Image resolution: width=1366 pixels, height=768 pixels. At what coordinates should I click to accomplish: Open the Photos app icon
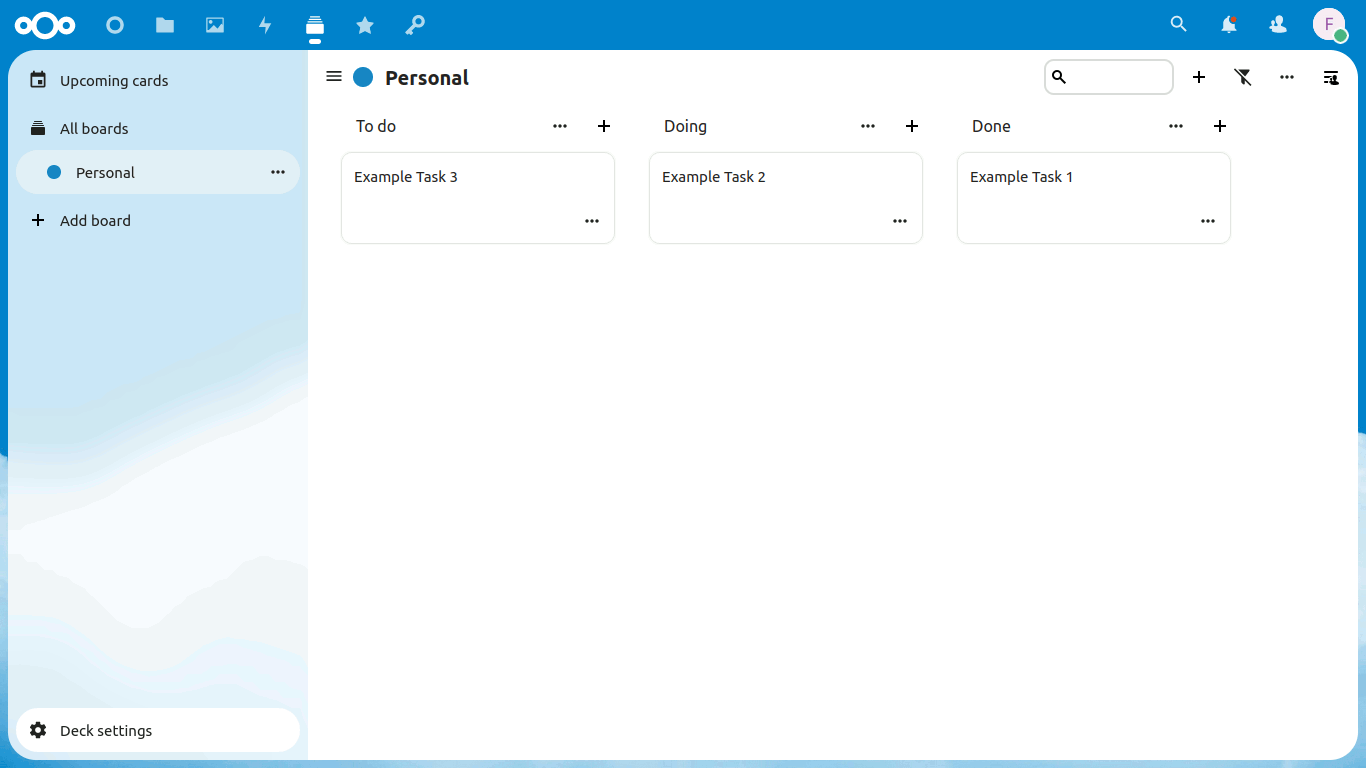(x=215, y=25)
